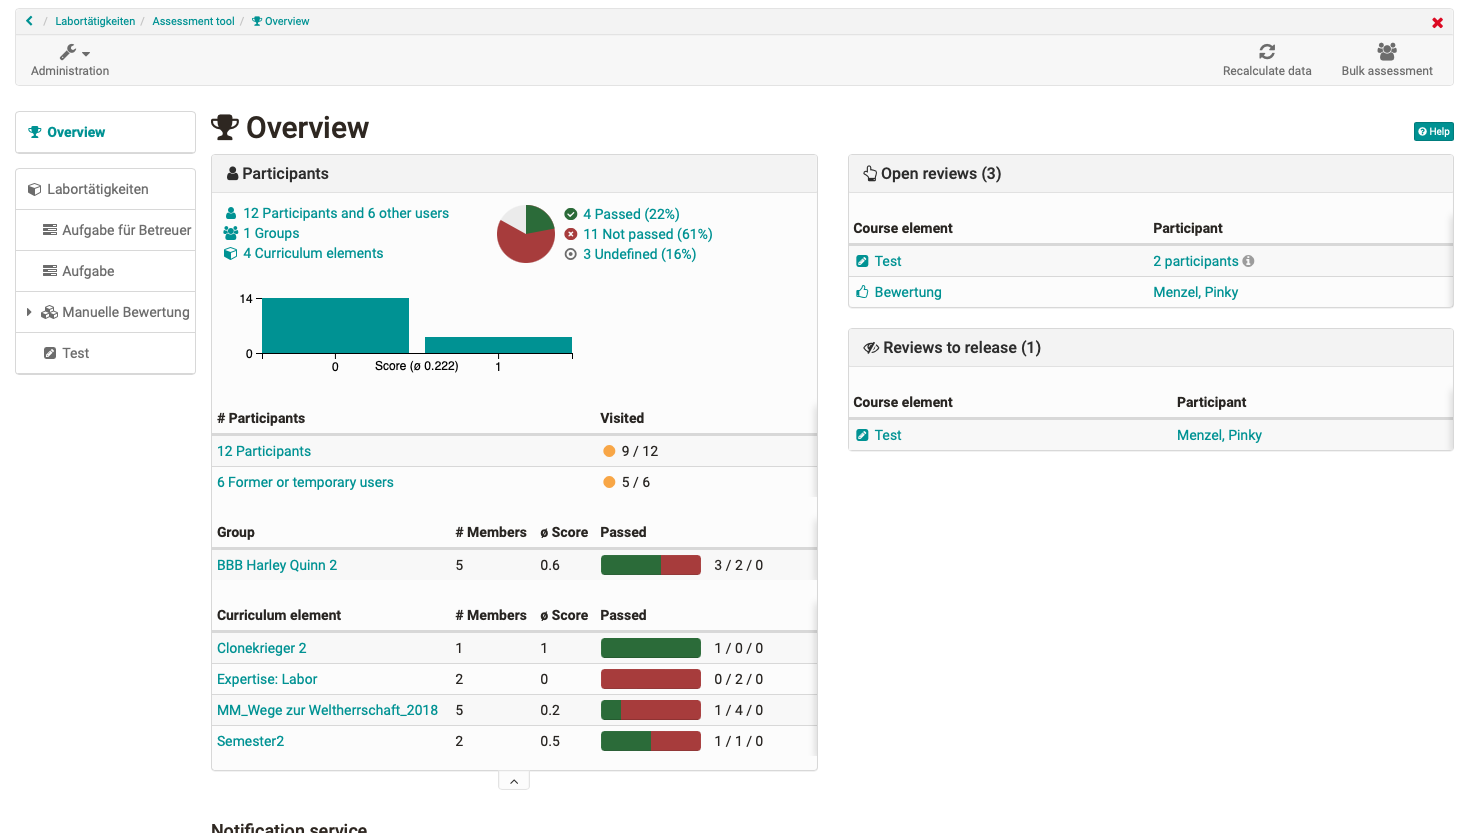Select Aufgabe für Betreuer in the sidebar
The width and height of the screenshot is (1468, 833).
(105, 230)
